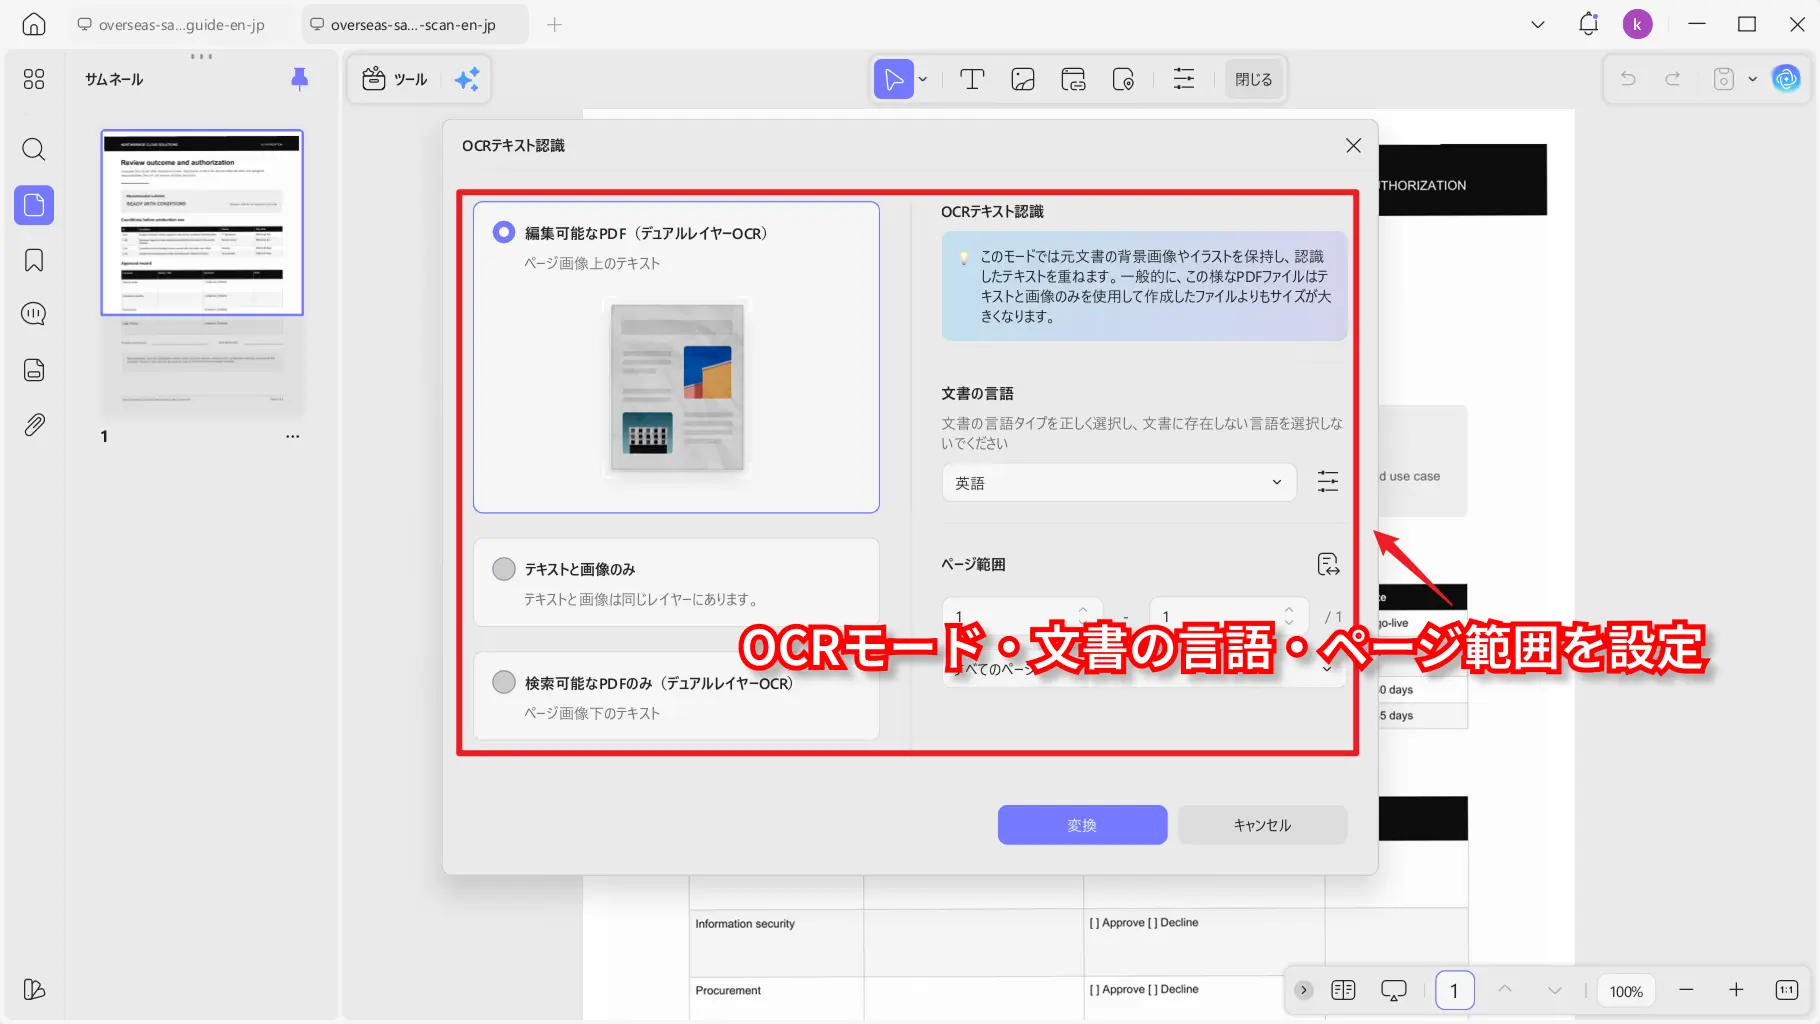Open the thumbnail grid view icon
Screen dimensions: 1820x1024
pyautogui.click(x=34, y=79)
